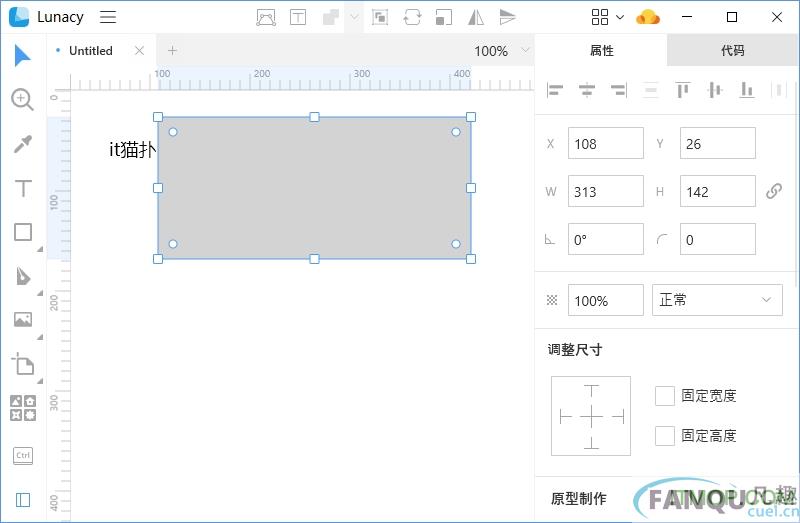Image resolution: width=800 pixels, height=523 pixels.
Task: Click the X position field showing 108
Action: click(606, 143)
